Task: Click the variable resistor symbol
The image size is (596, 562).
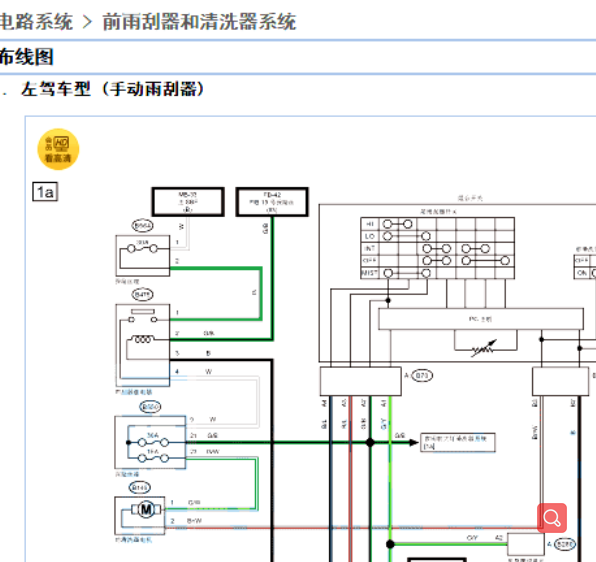Action: click(483, 348)
